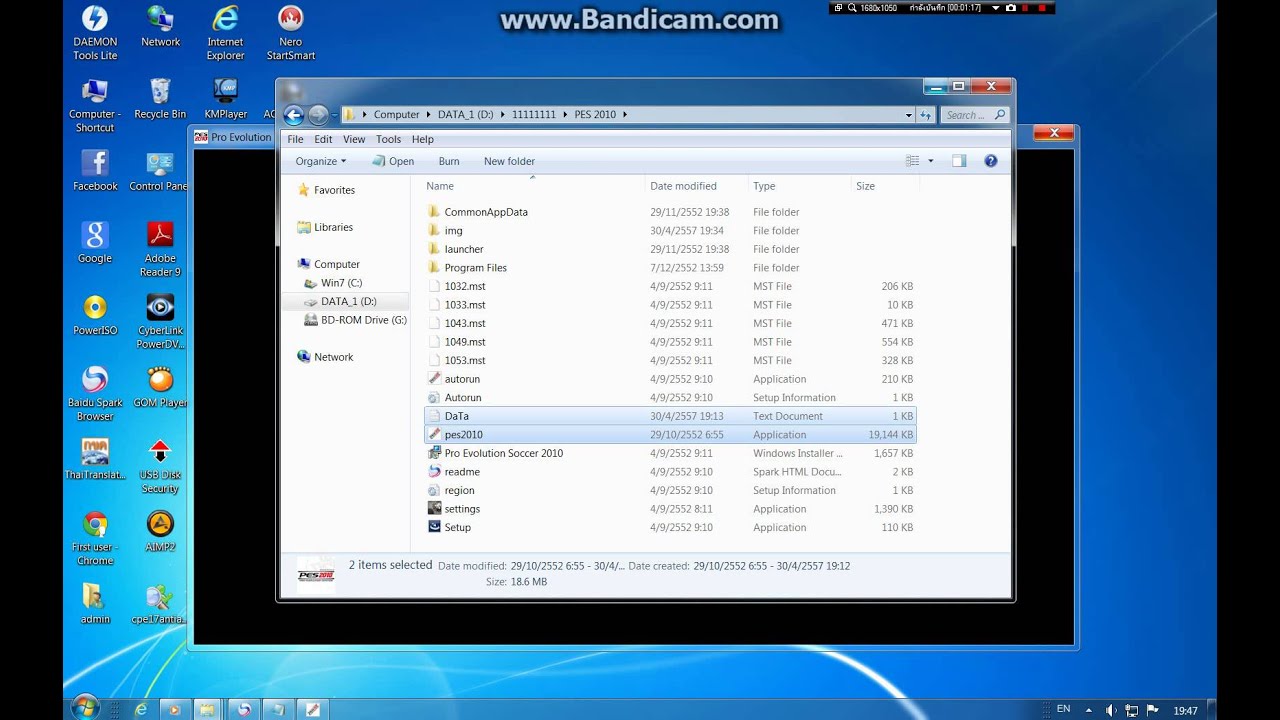The width and height of the screenshot is (1280, 720).
Task: Sort by Size column header
Action: click(884, 186)
